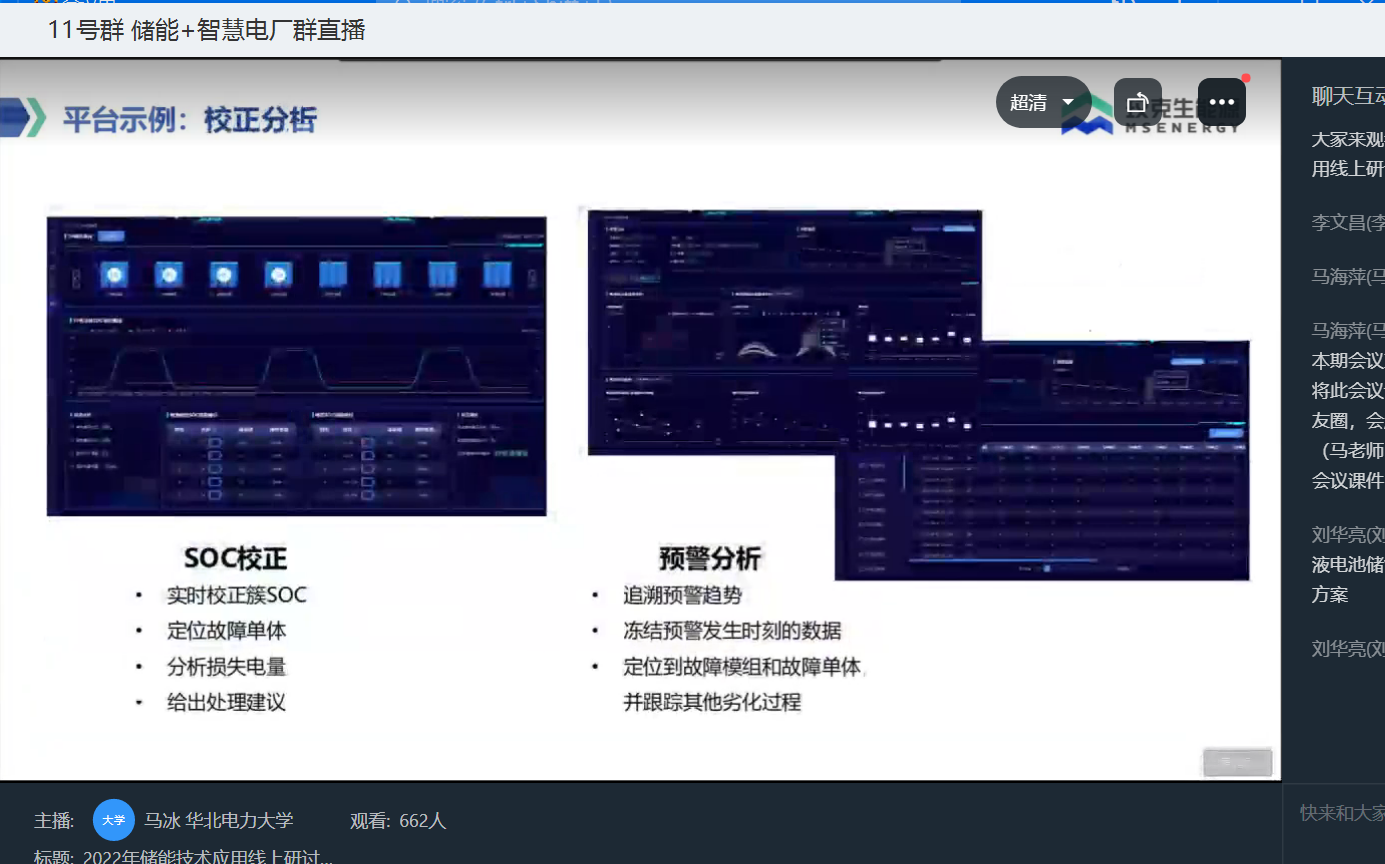Image resolution: width=1385 pixels, height=864 pixels.
Task: Click the SOC校正 dashboard screenshot in slide
Action: (x=296, y=366)
